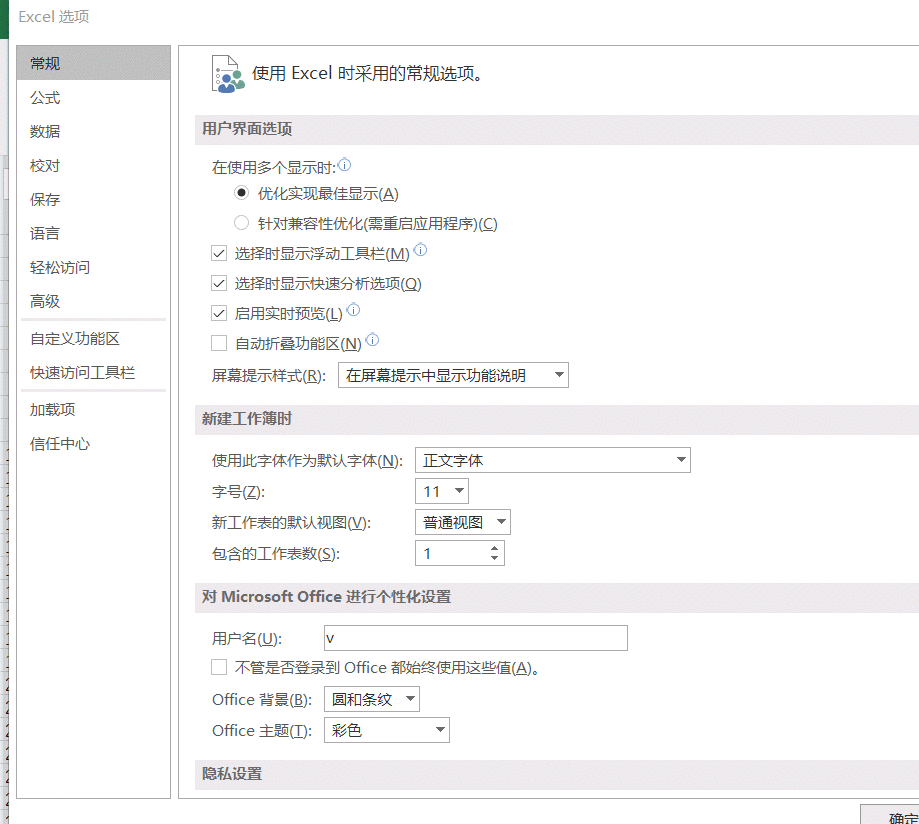Decrease the included sheet count spinner
Image resolution: width=919 pixels, height=824 pixels.
point(495,558)
